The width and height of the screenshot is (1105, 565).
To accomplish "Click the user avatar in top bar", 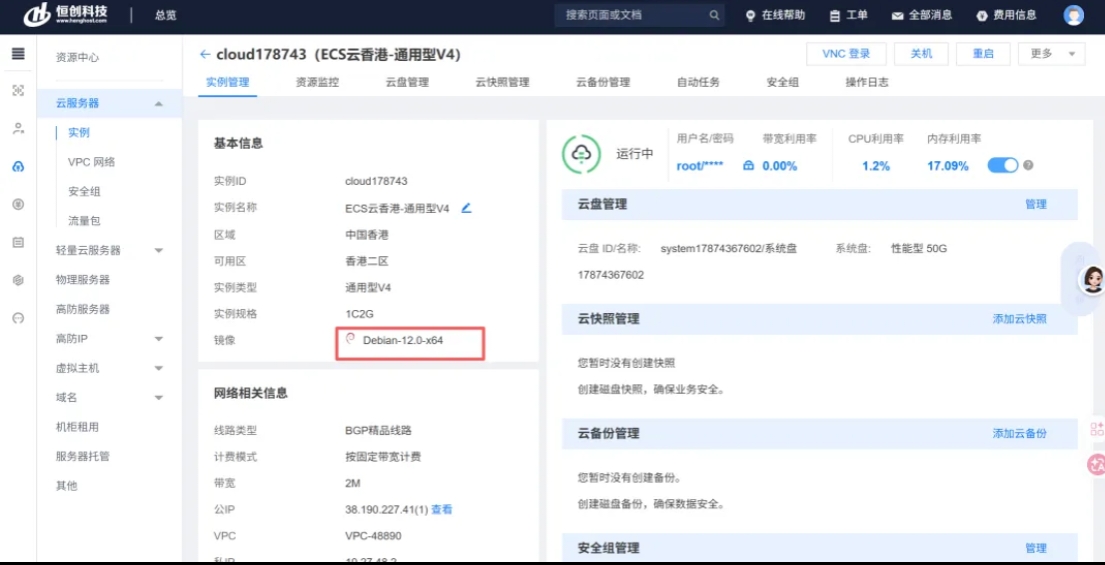I will [1073, 15].
